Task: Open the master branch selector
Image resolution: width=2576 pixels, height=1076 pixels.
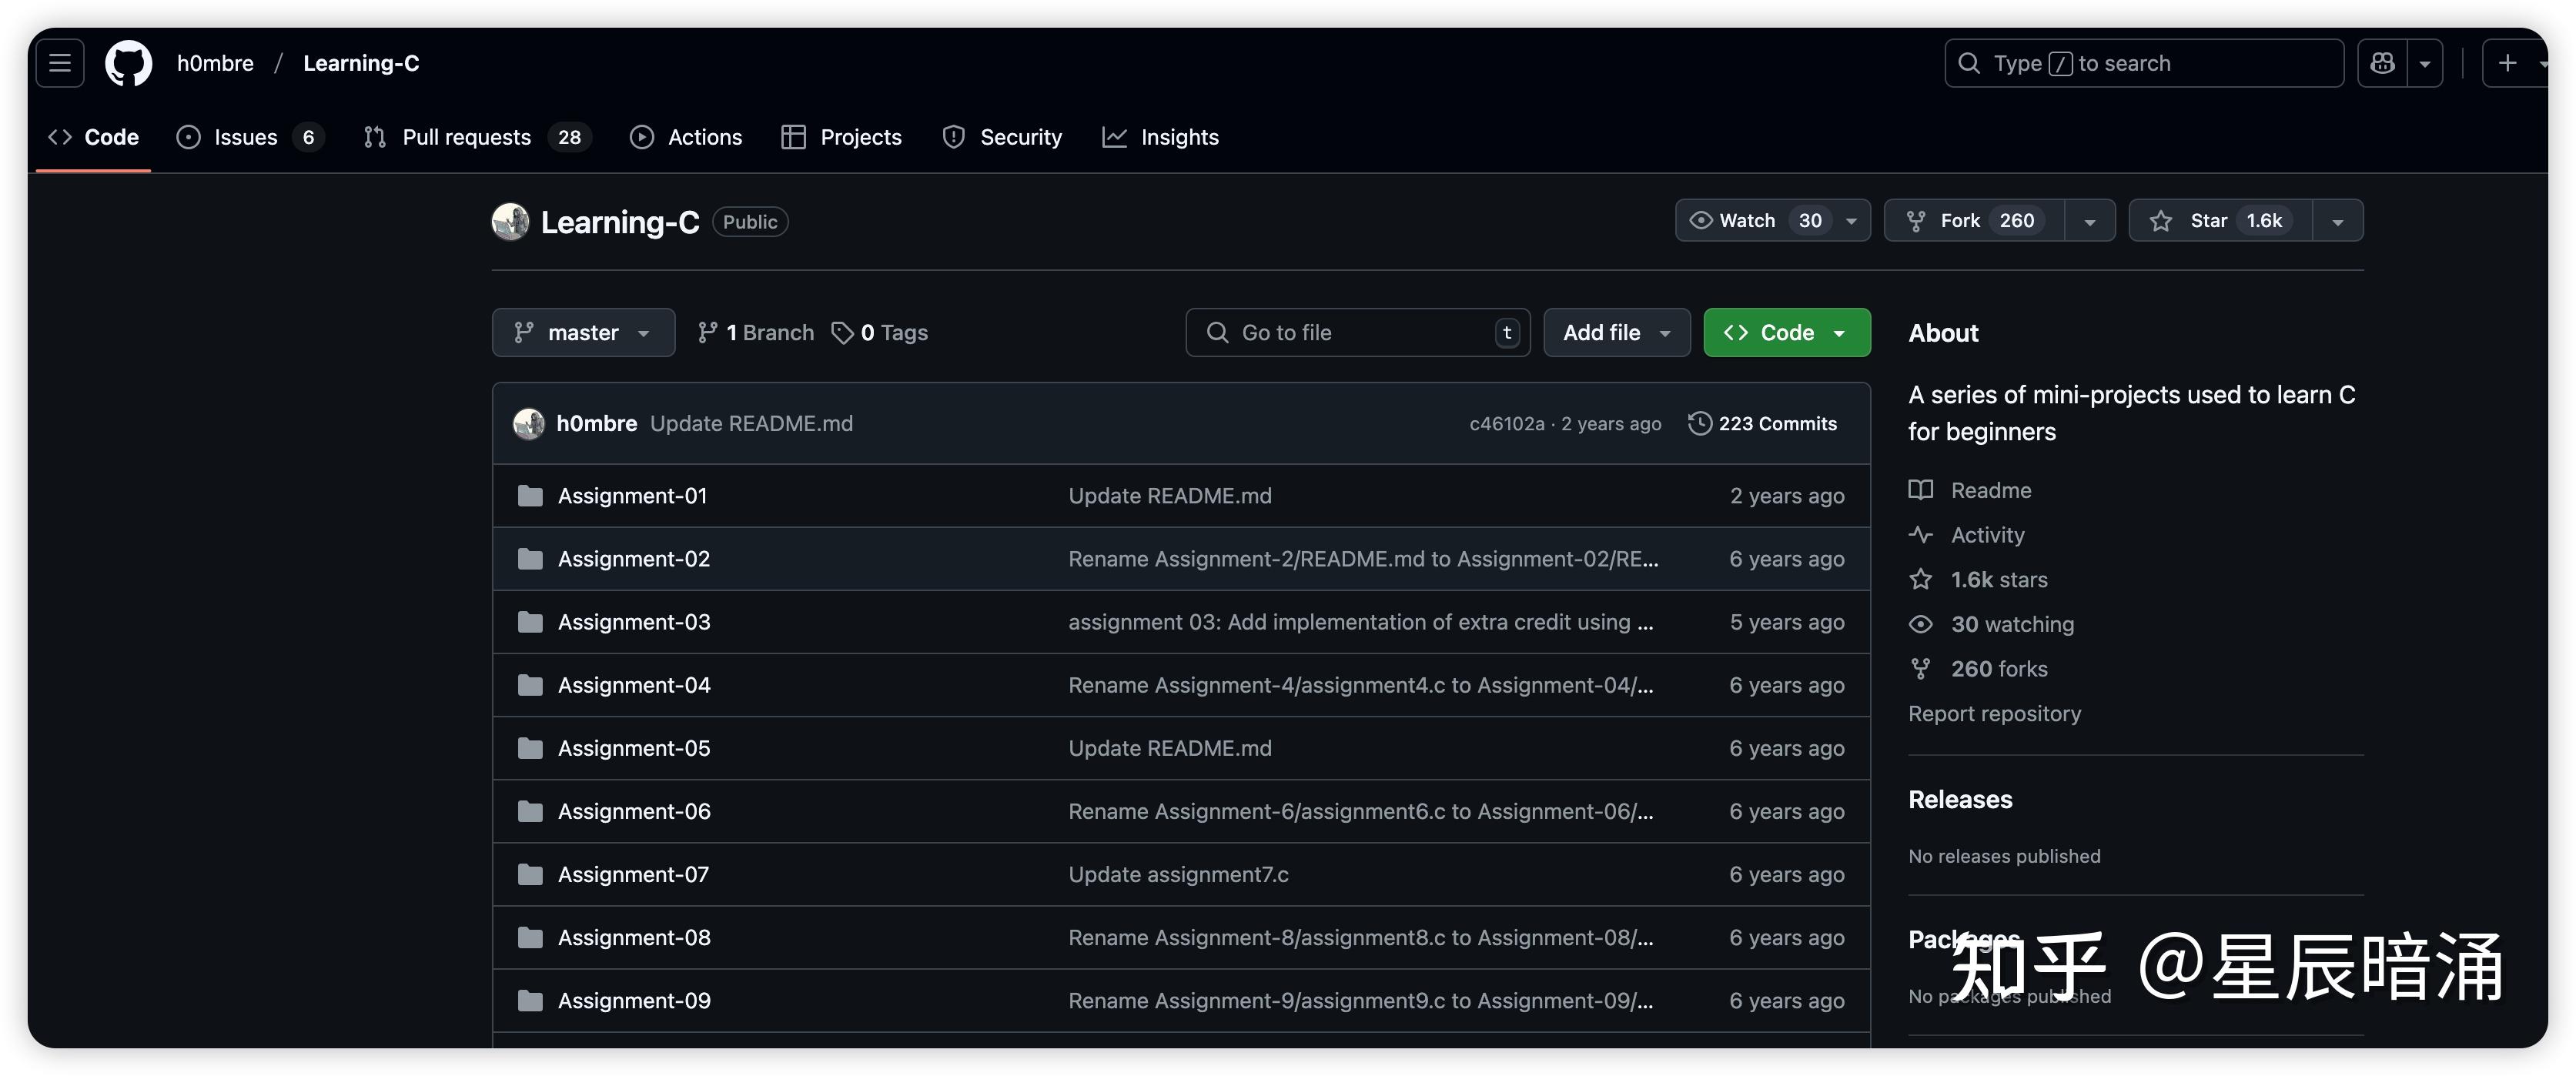Action: click(x=583, y=332)
